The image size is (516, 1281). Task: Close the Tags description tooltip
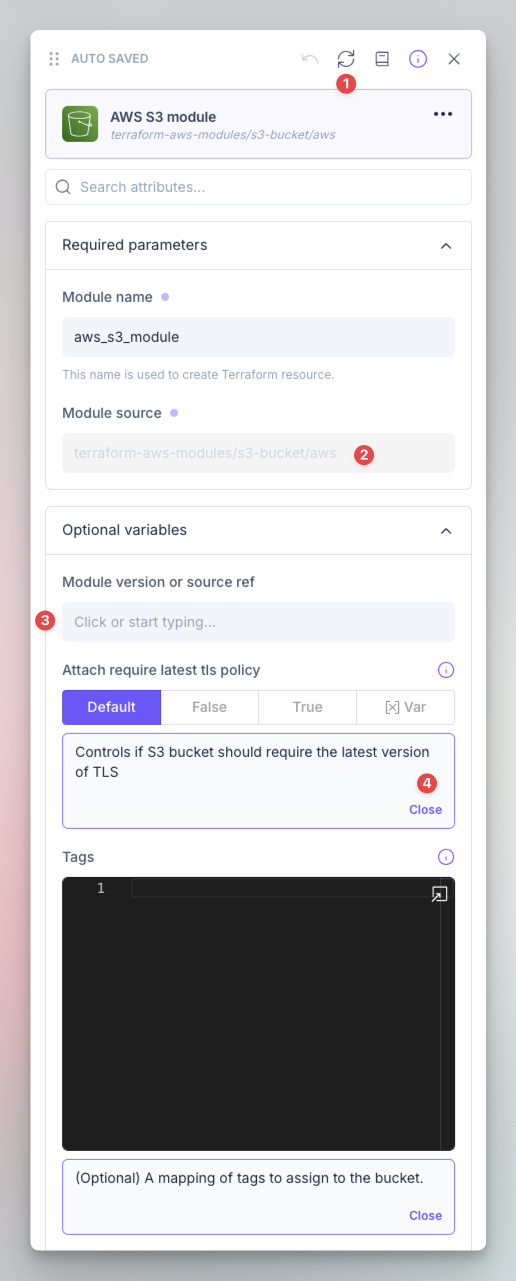[x=425, y=1216]
